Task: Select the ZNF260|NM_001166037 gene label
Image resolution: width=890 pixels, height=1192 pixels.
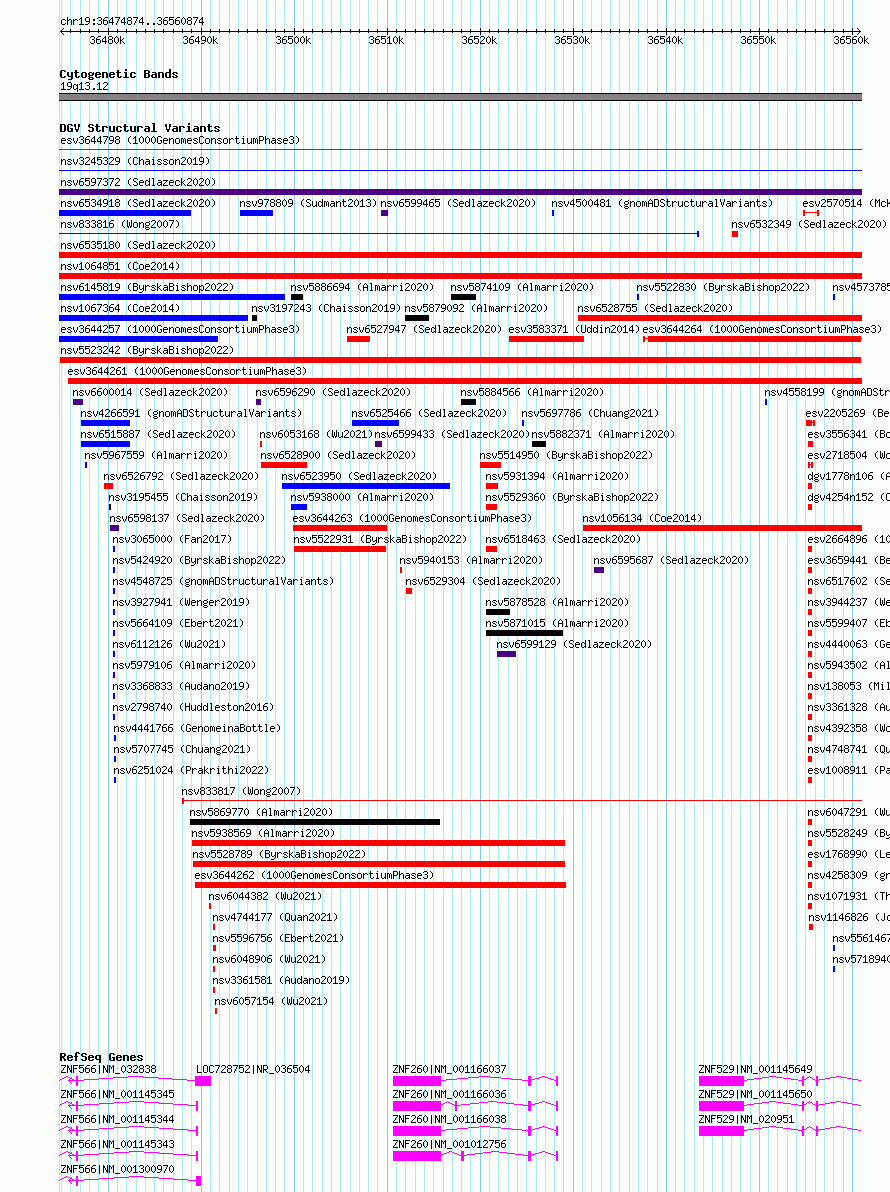Action: tap(449, 1070)
